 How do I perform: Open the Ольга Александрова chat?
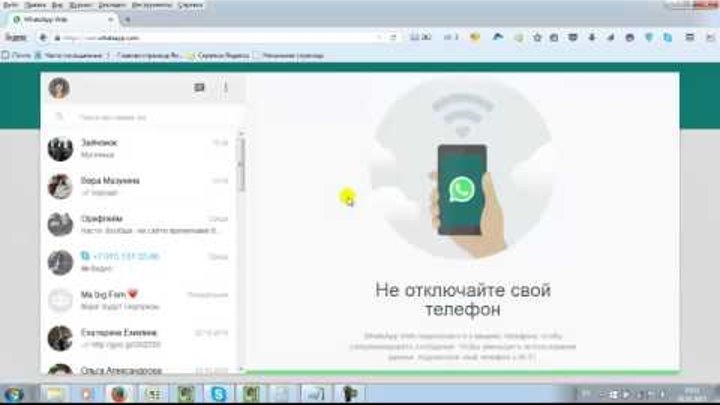(139, 369)
